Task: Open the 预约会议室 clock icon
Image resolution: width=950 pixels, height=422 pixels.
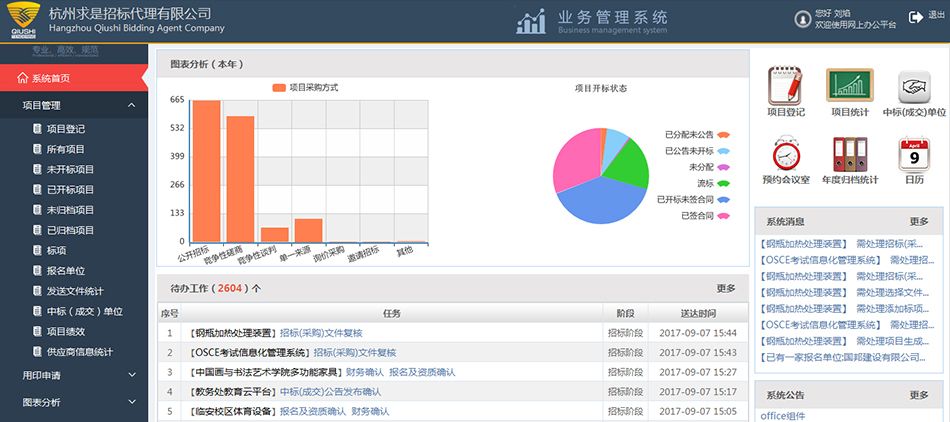Action: pyautogui.click(x=786, y=155)
